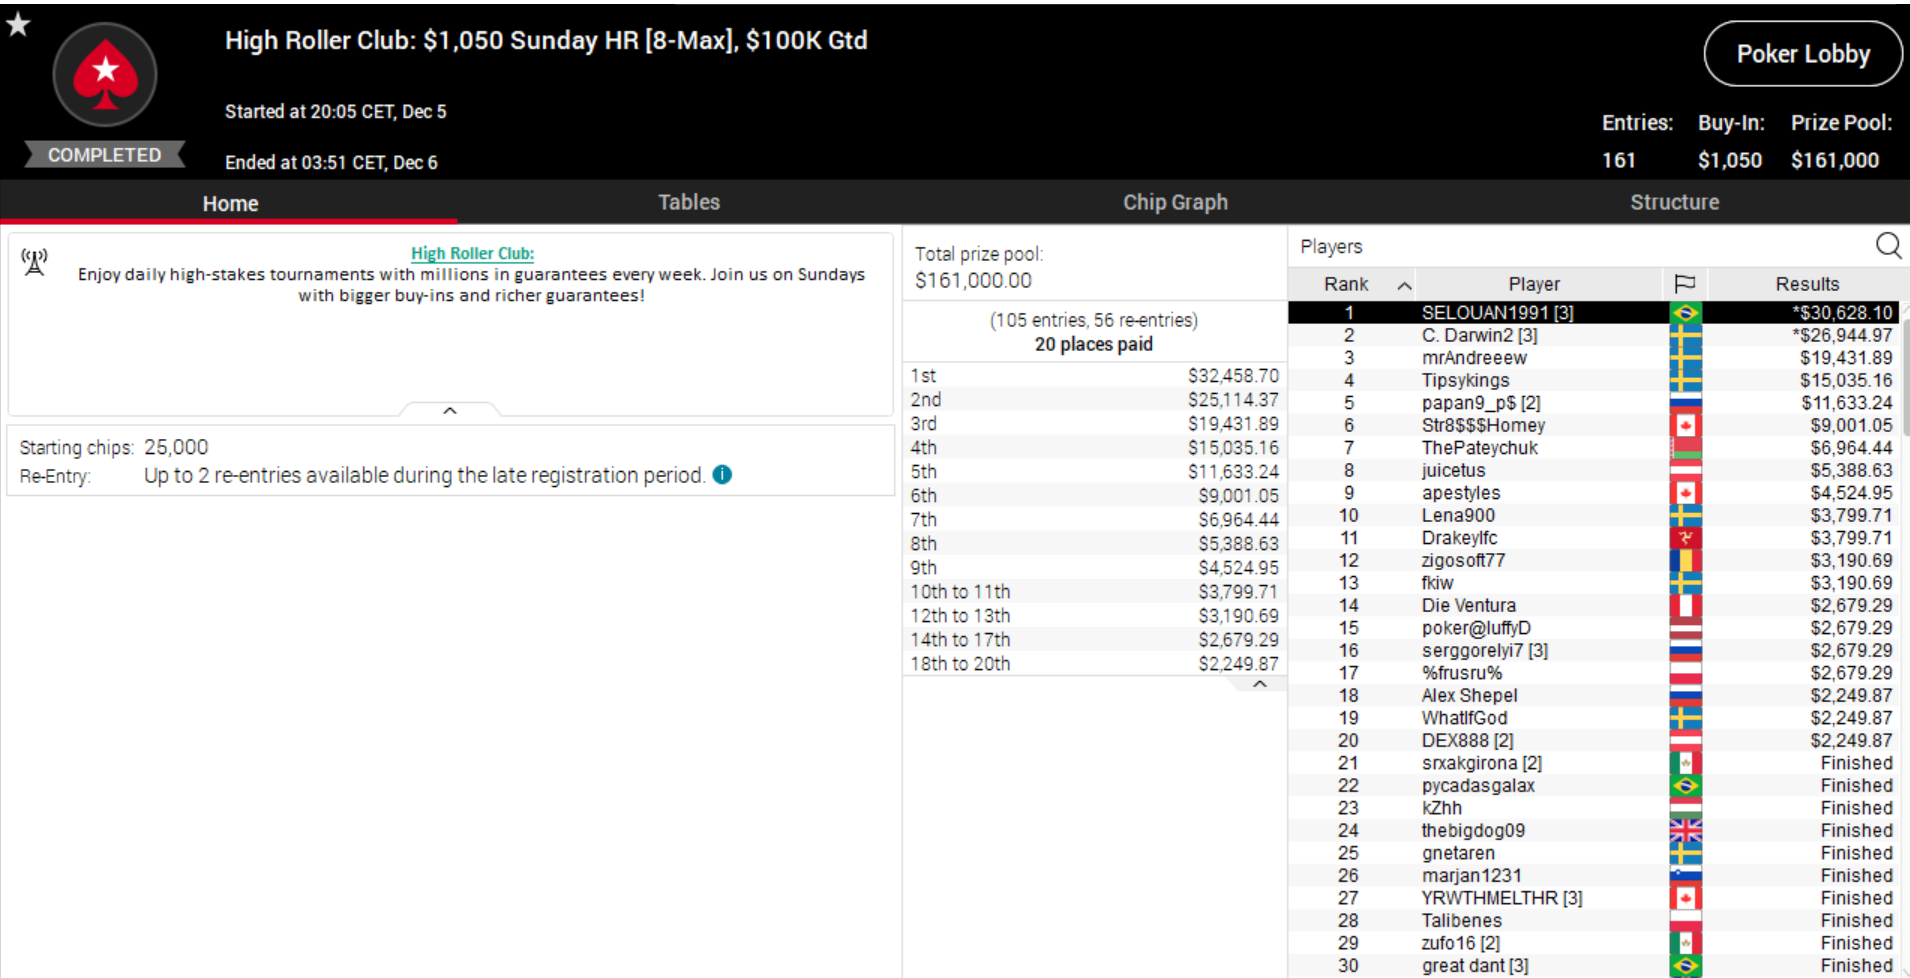Collapse the prize payout list

pos(1260,684)
